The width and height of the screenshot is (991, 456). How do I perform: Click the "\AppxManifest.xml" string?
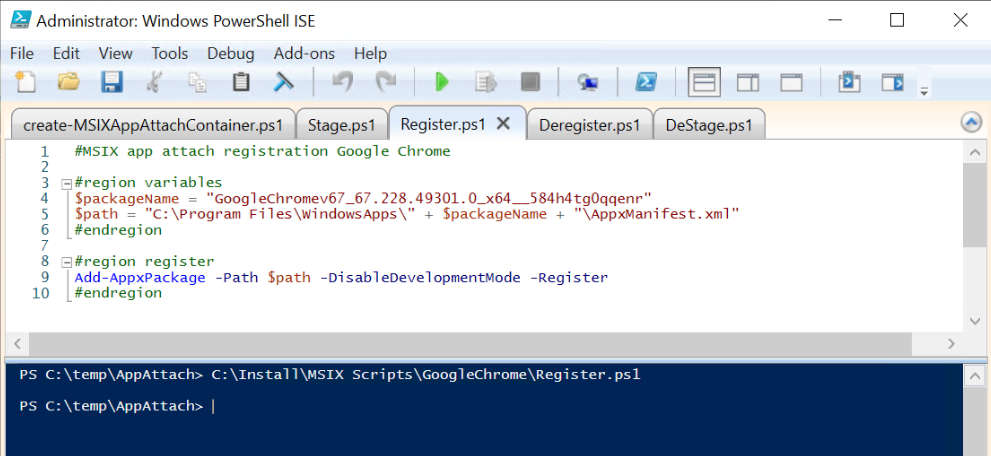point(657,214)
